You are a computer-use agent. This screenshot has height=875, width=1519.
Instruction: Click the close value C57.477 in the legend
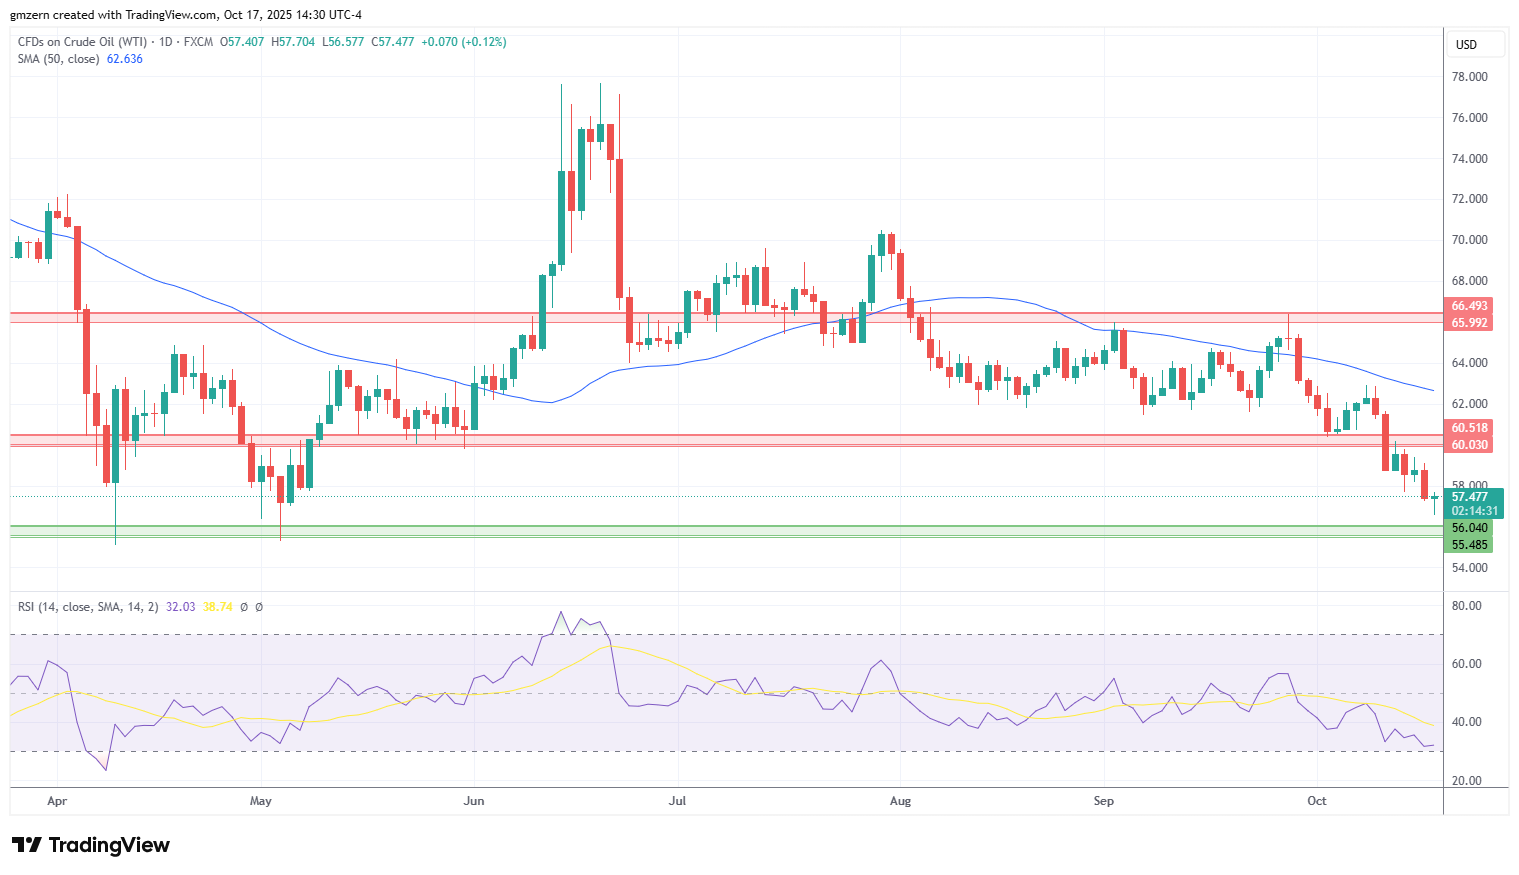(x=392, y=42)
